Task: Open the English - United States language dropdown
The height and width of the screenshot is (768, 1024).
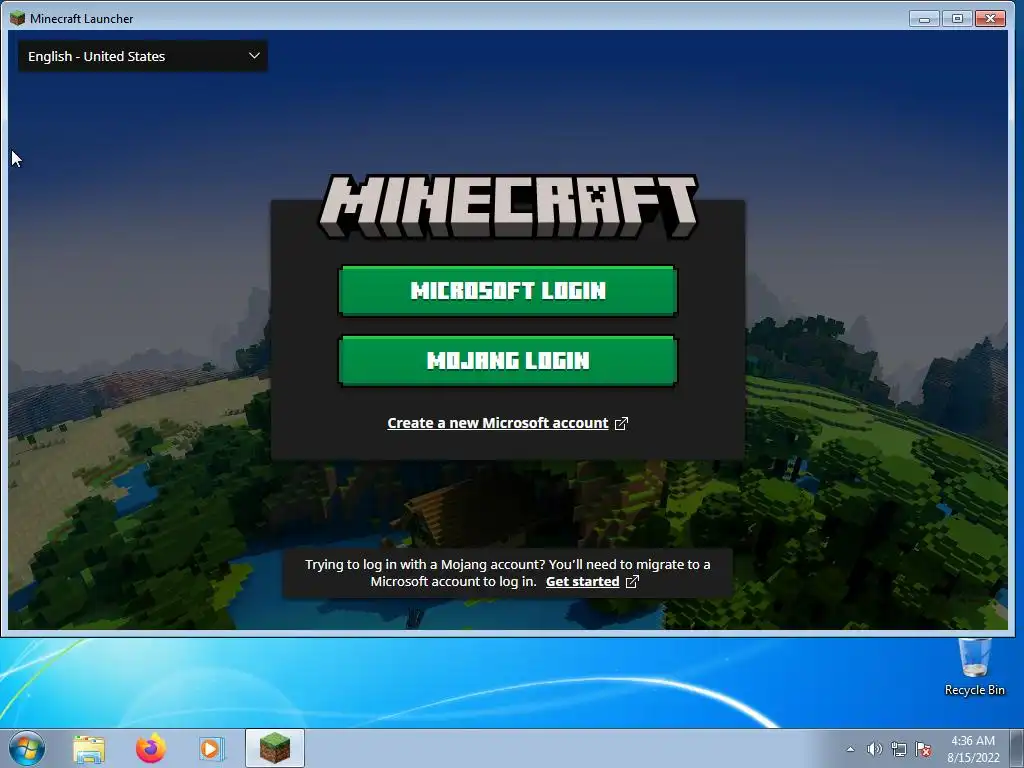Action: click(142, 56)
